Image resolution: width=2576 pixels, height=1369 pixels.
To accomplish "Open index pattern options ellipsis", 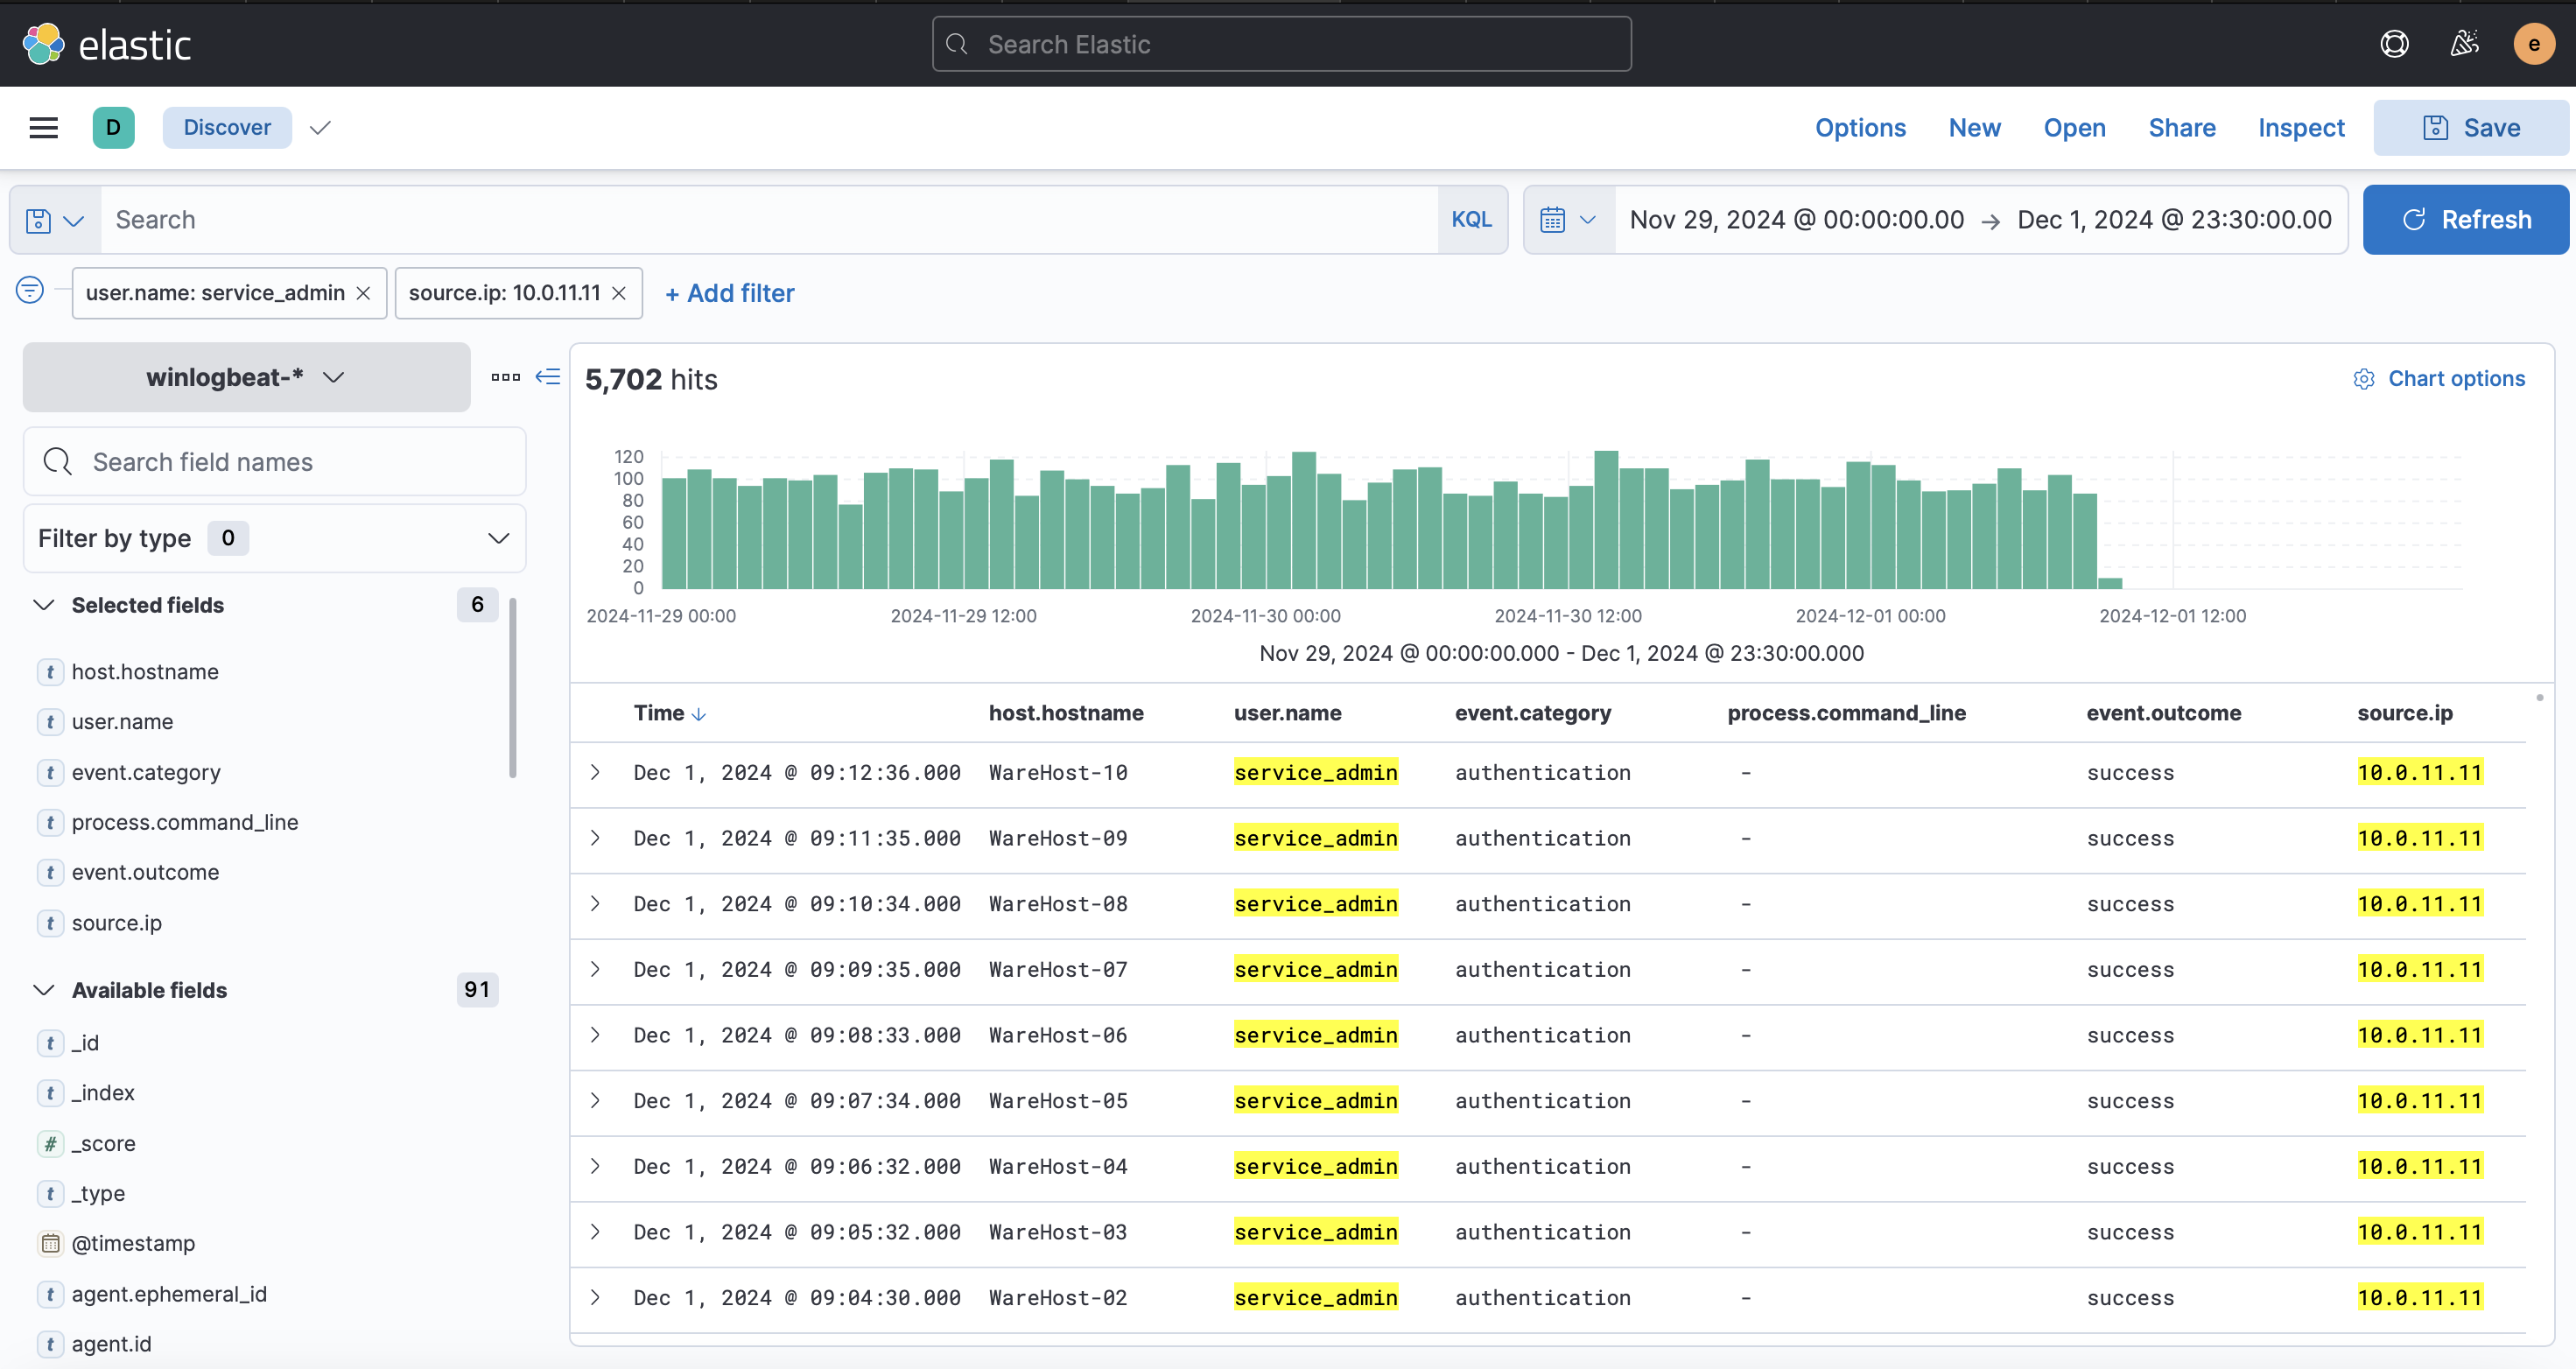I will click(506, 377).
